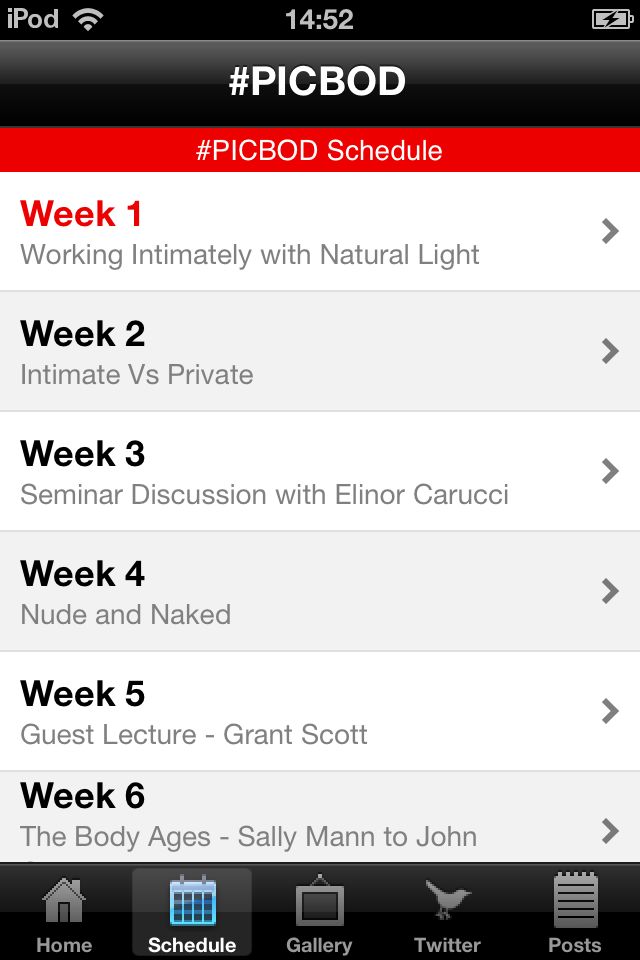Click the red #PICBOD Schedule header
This screenshot has height=960, width=640.
(x=320, y=150)
